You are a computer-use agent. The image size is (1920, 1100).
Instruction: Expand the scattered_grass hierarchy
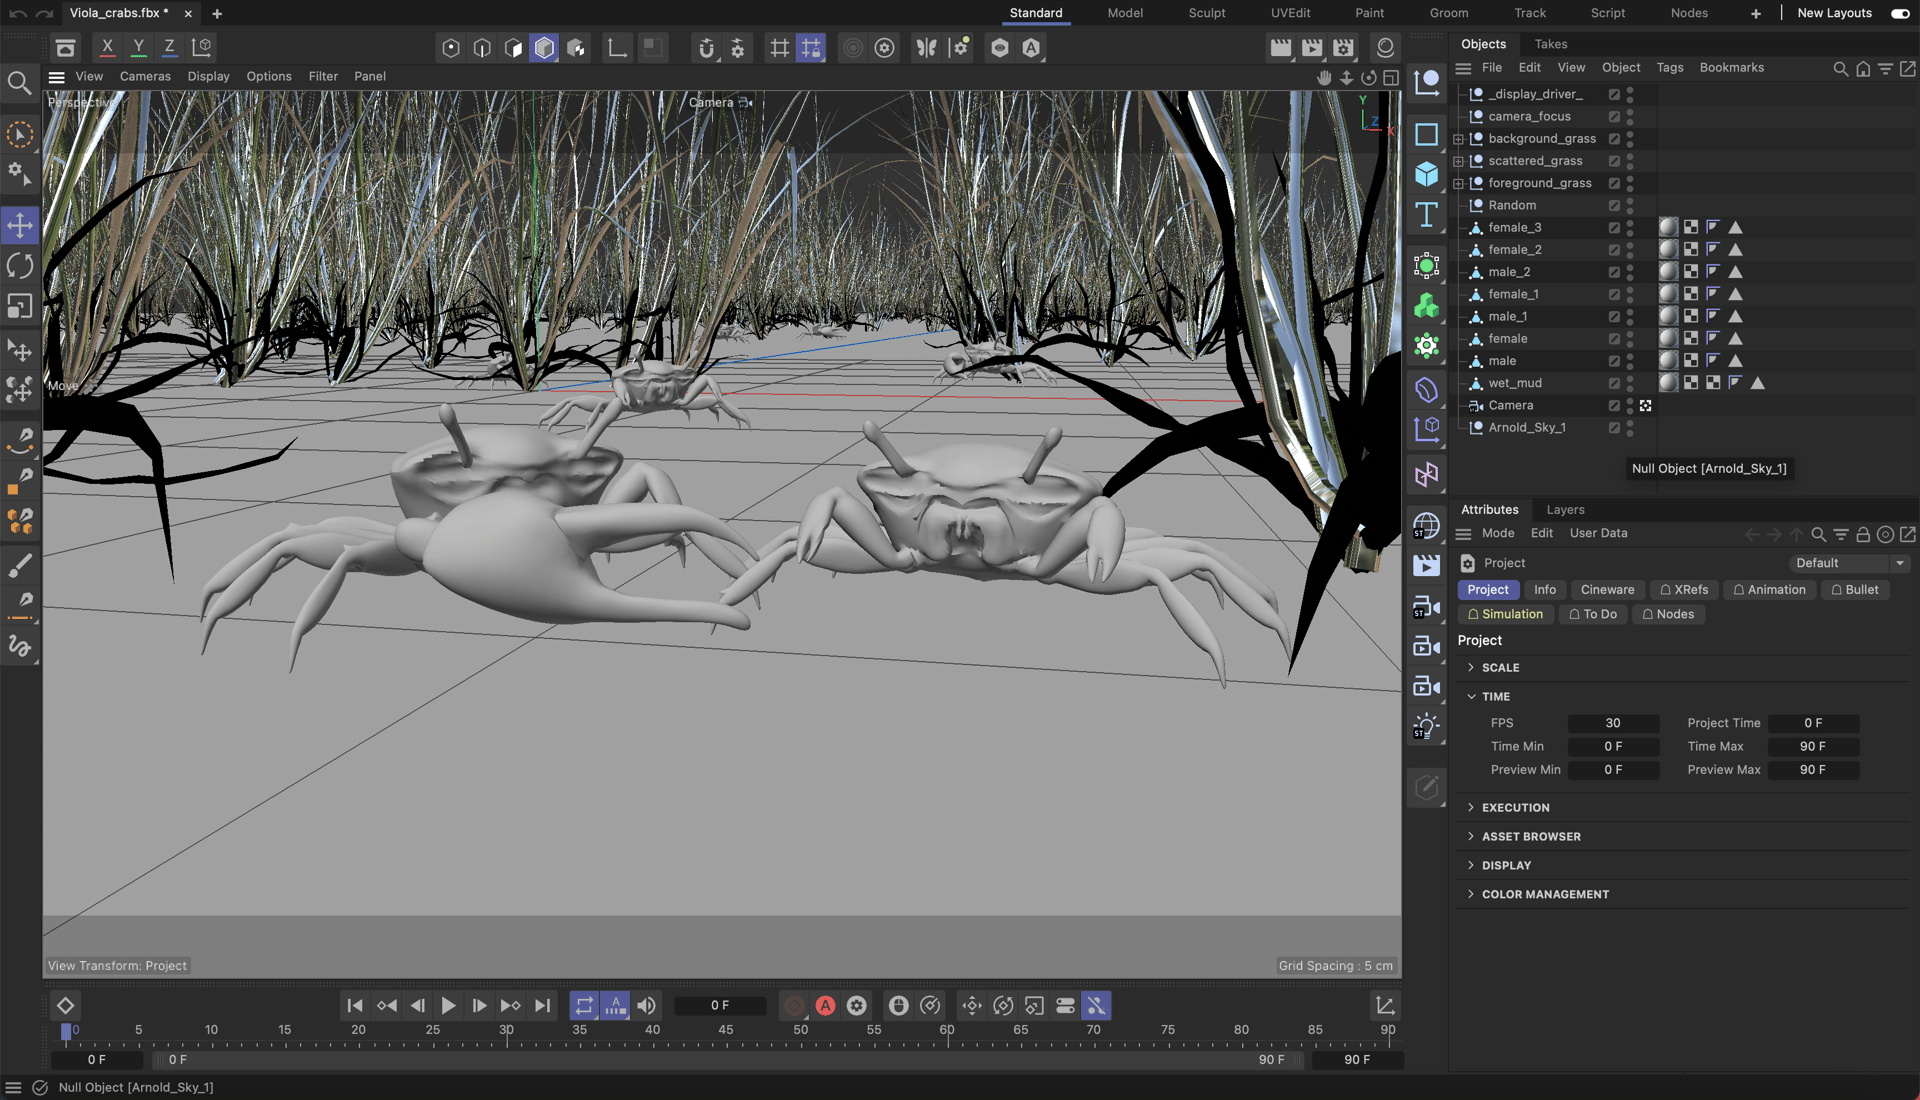click(x=1458, y=161)
